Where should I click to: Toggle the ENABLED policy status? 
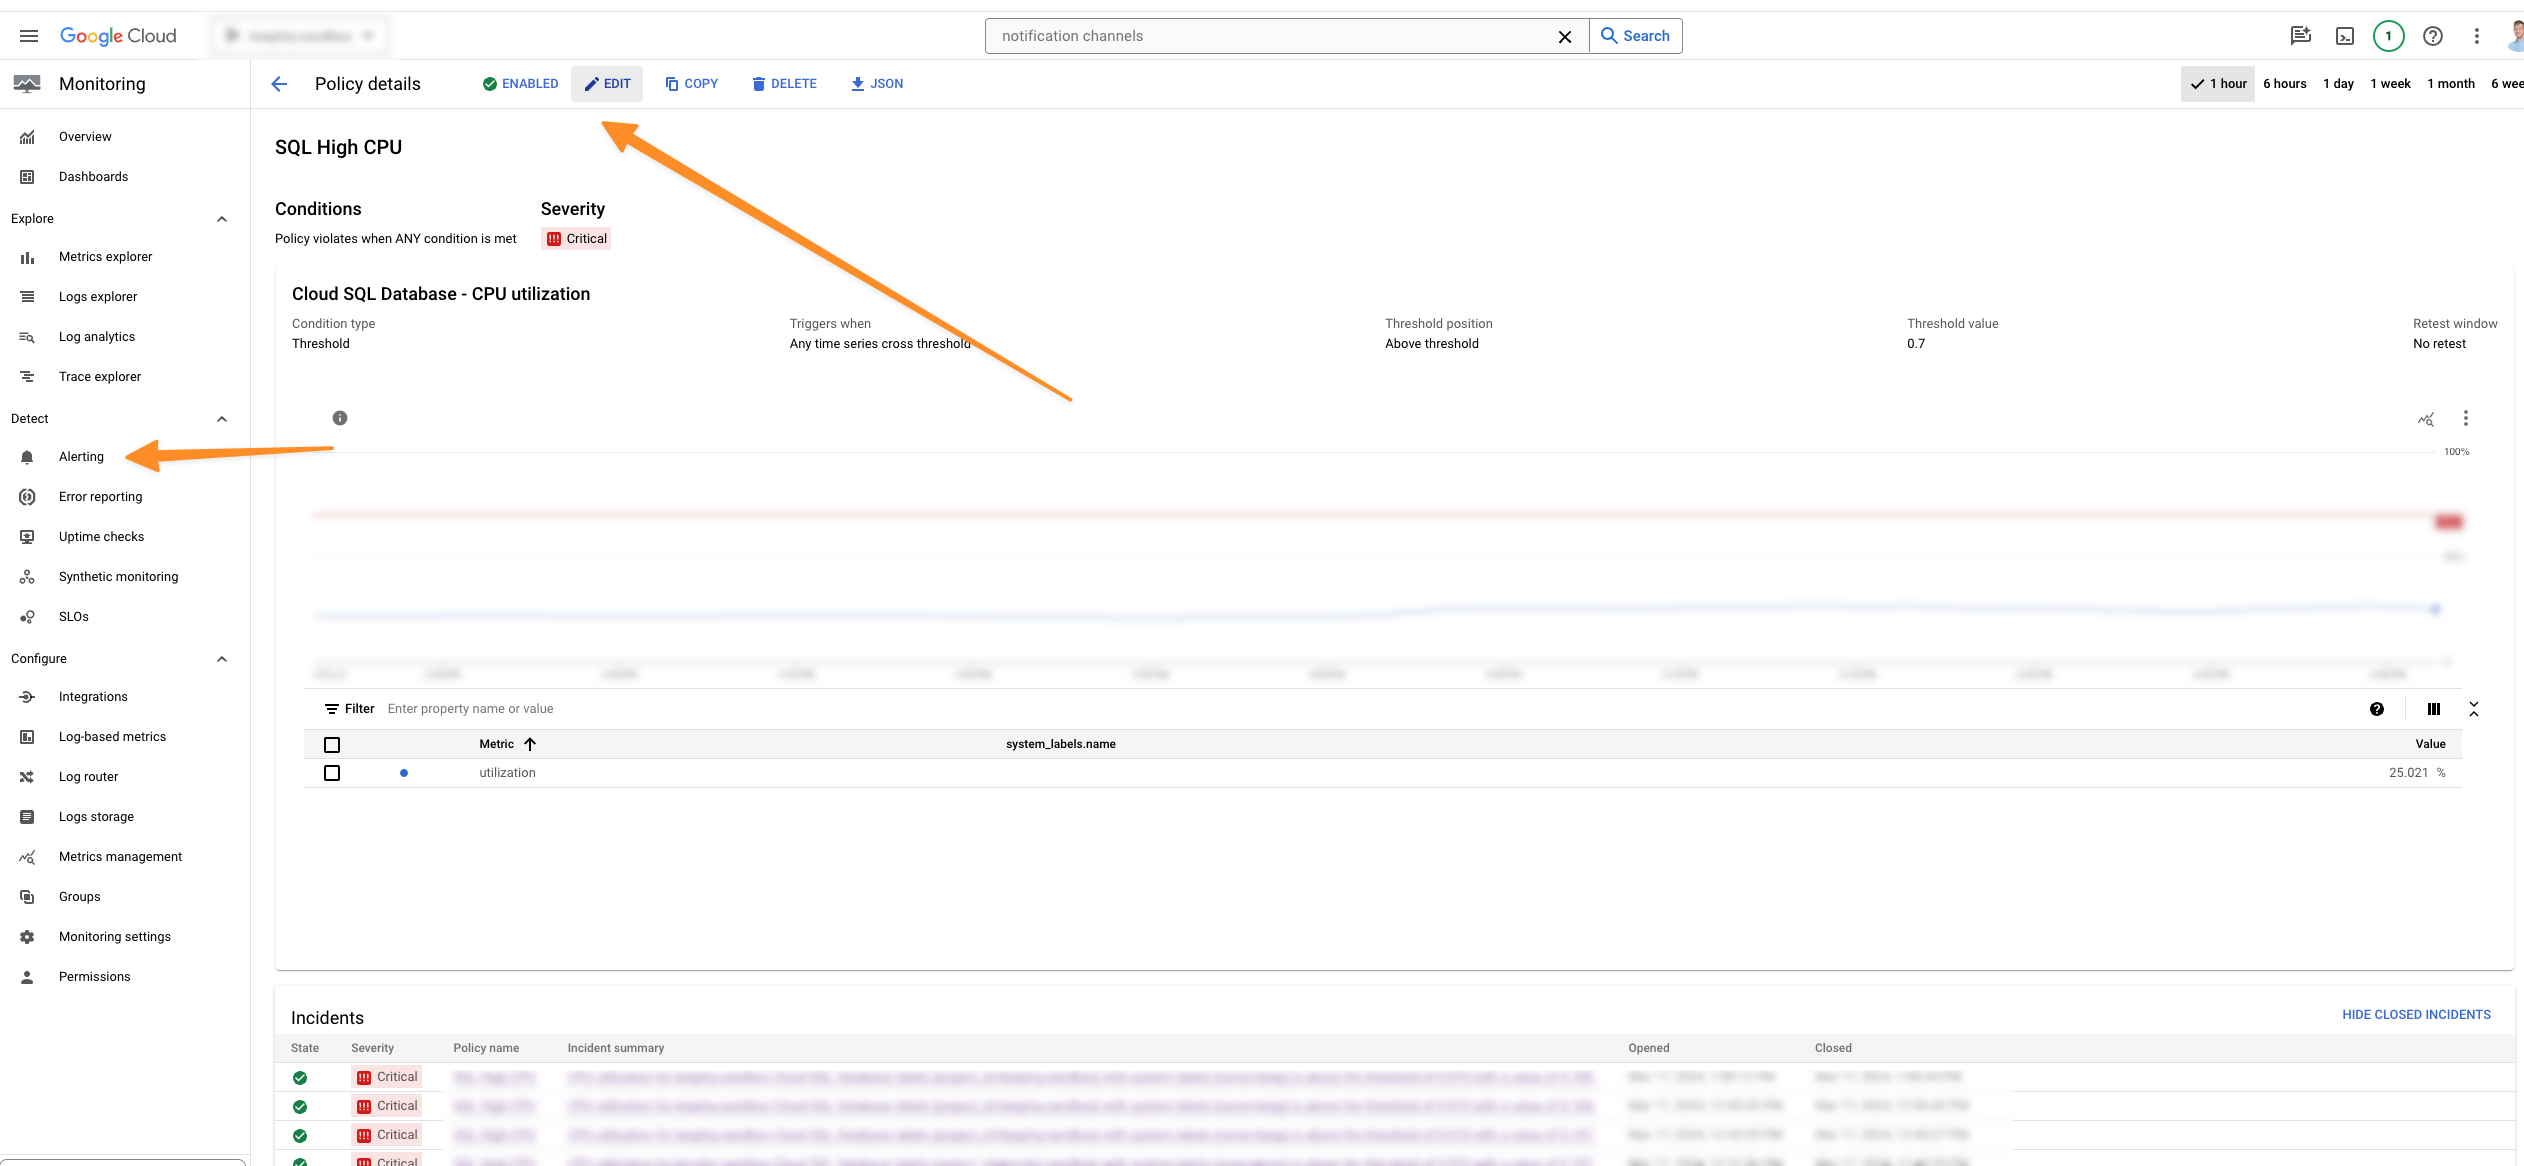(520, 84)
